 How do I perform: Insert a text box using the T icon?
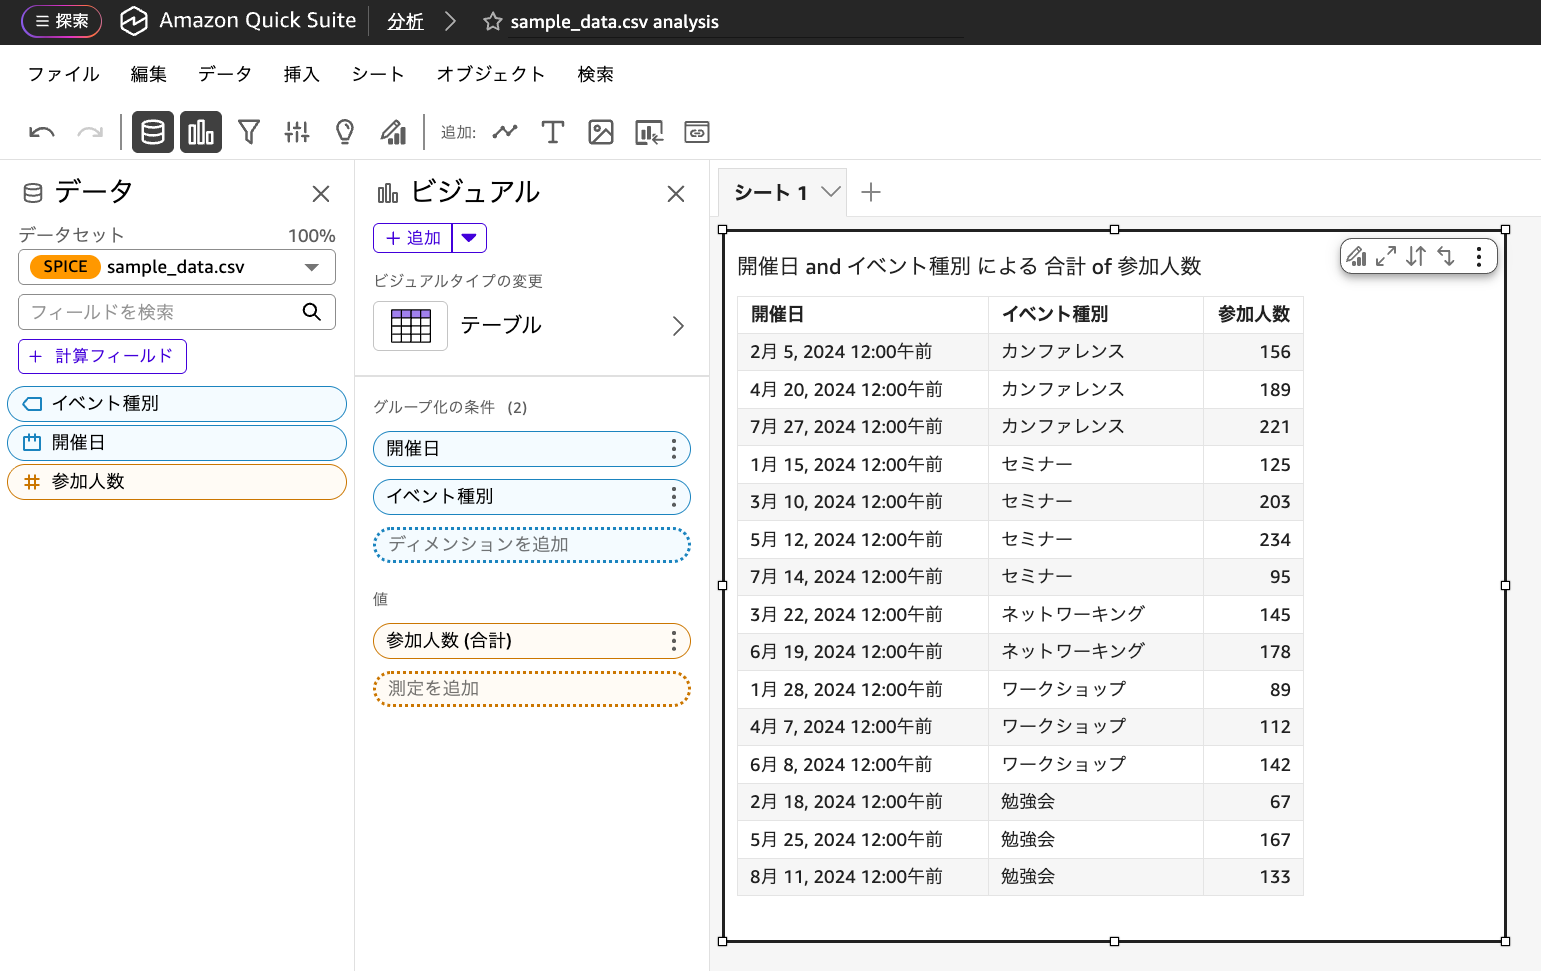tap(552, 131)
